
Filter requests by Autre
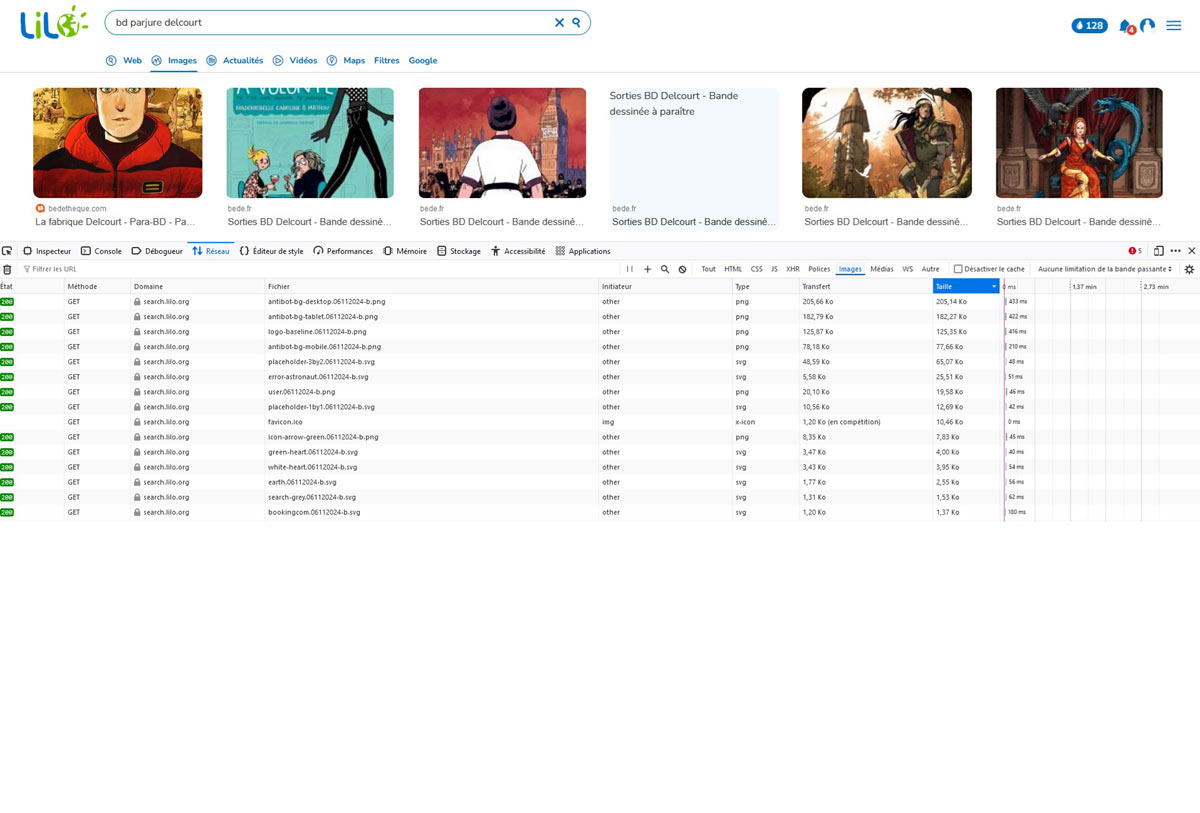click(x=931, y=269)
